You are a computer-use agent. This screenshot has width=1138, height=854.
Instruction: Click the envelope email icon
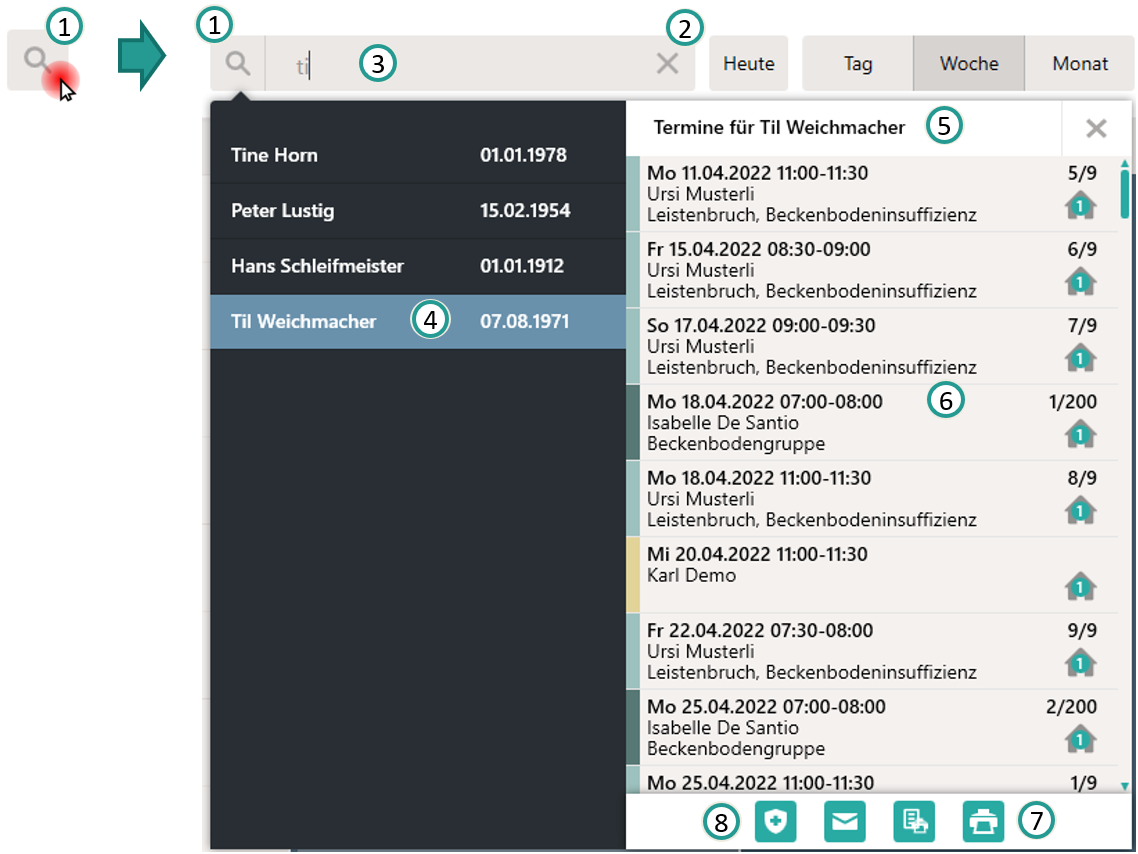point(845,822)
